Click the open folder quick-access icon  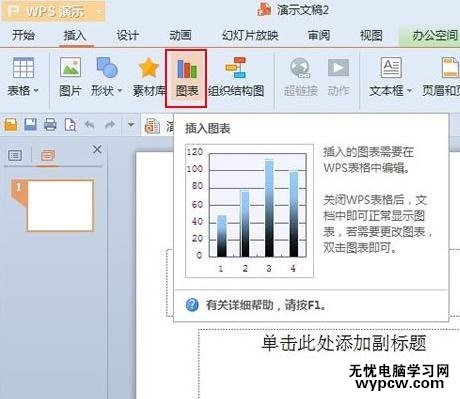(x=11, y=125)
